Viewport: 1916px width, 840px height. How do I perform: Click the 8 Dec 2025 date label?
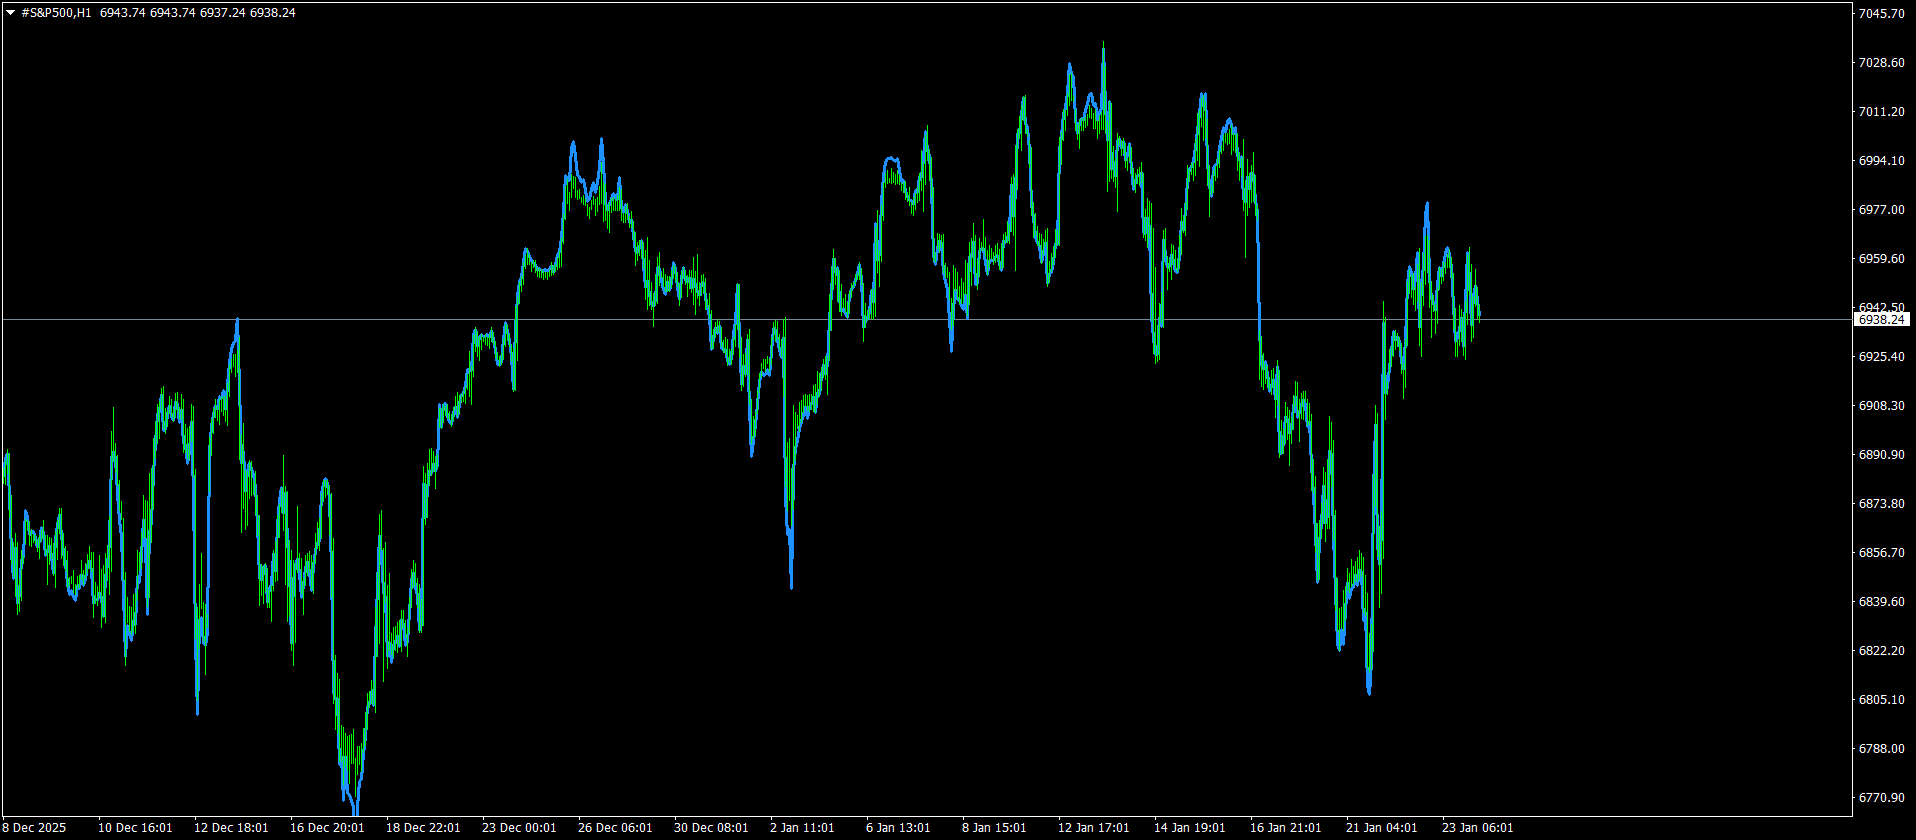pyautogui.click(x=35, y=828)
